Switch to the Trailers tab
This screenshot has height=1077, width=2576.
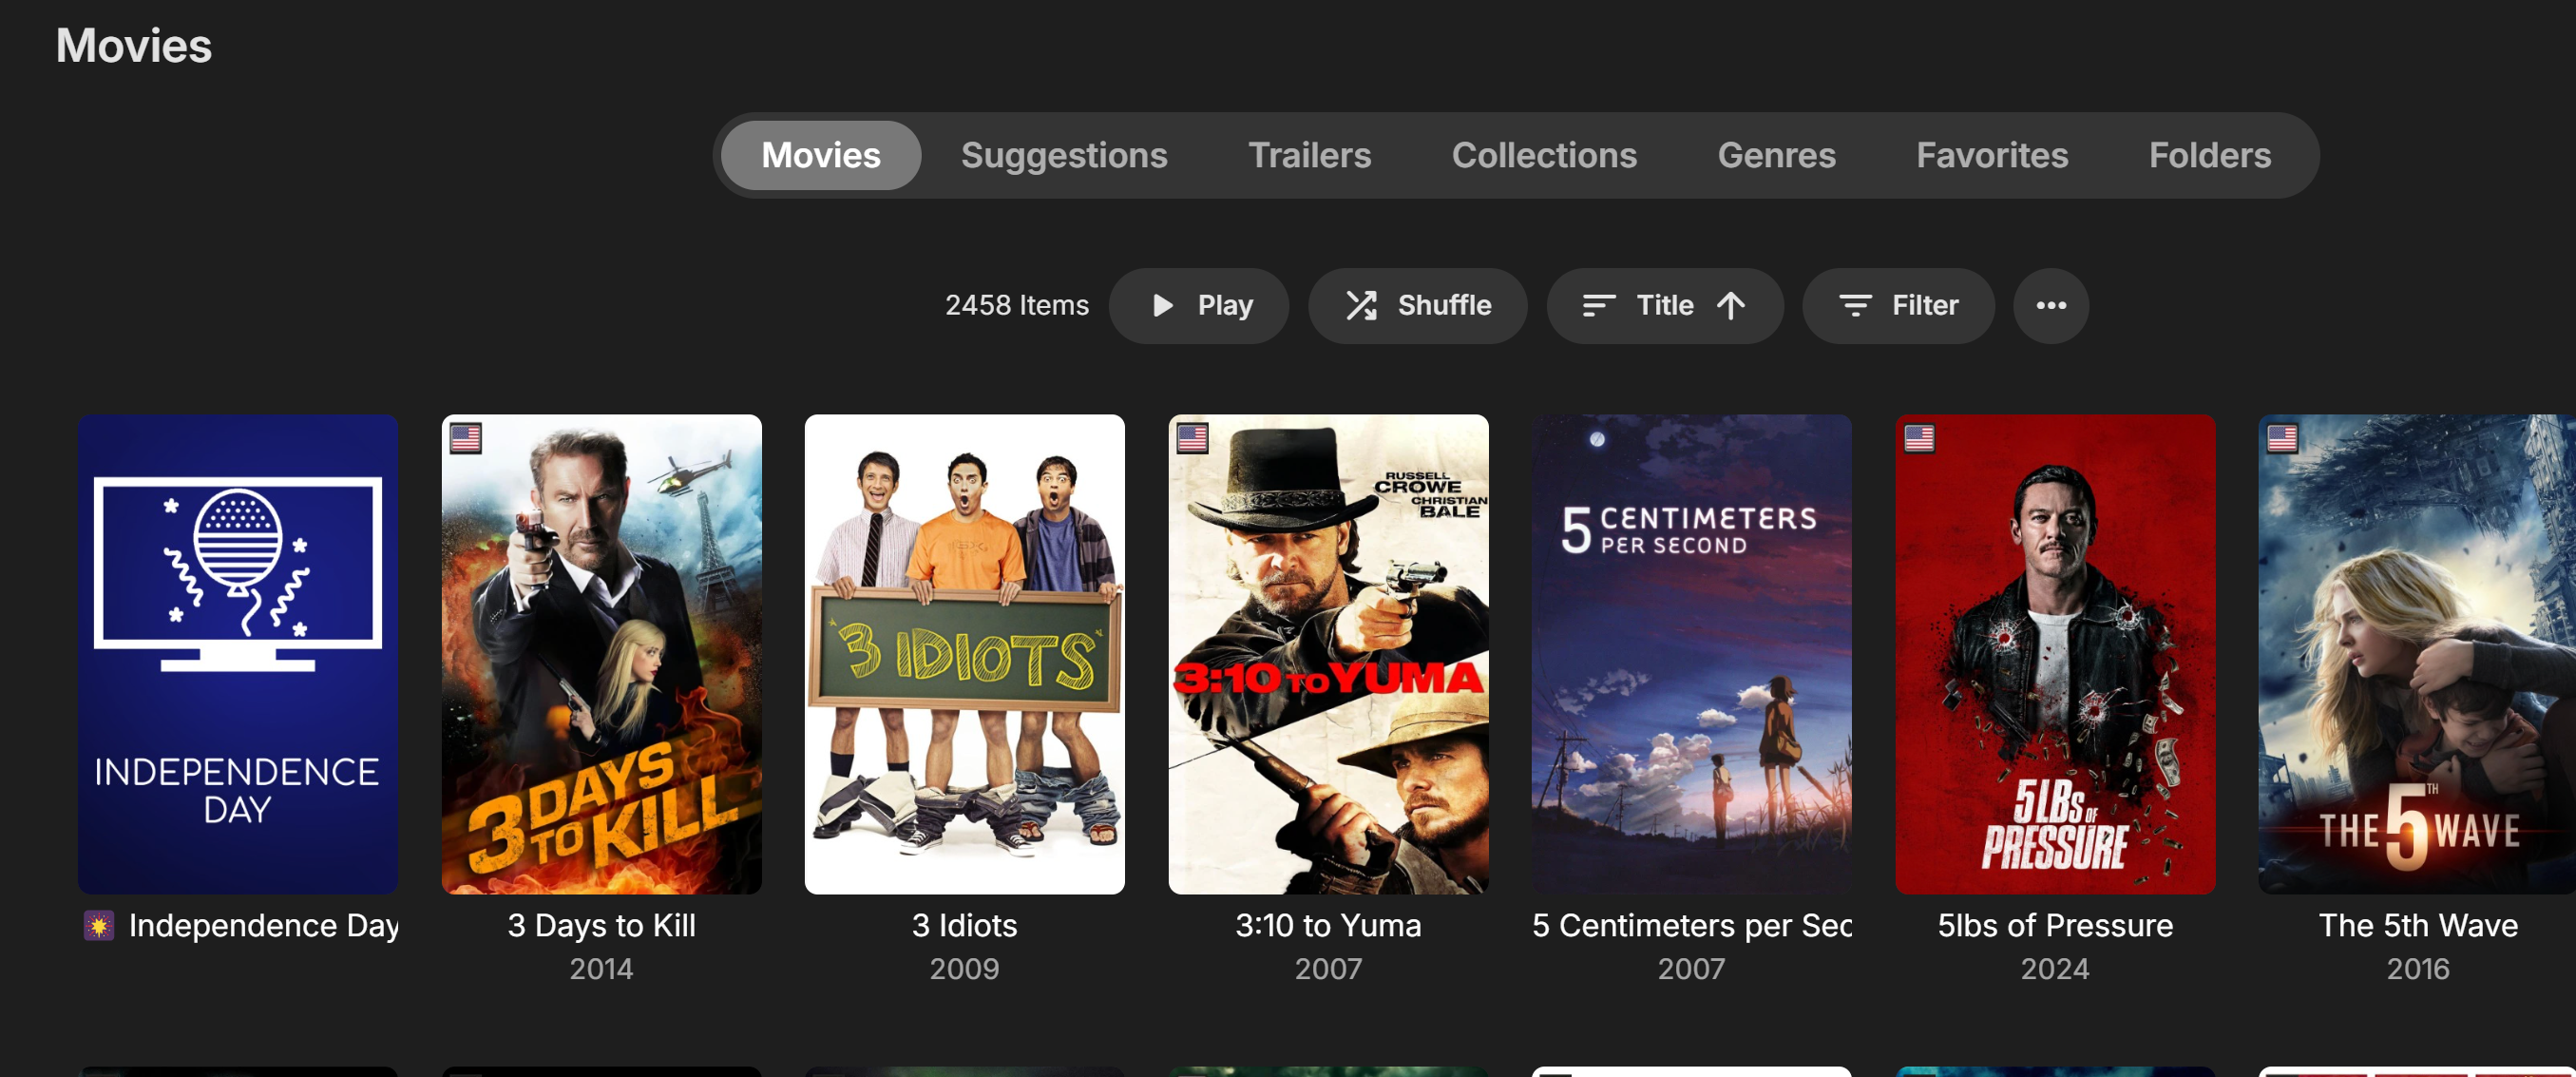click(1309, 155)
